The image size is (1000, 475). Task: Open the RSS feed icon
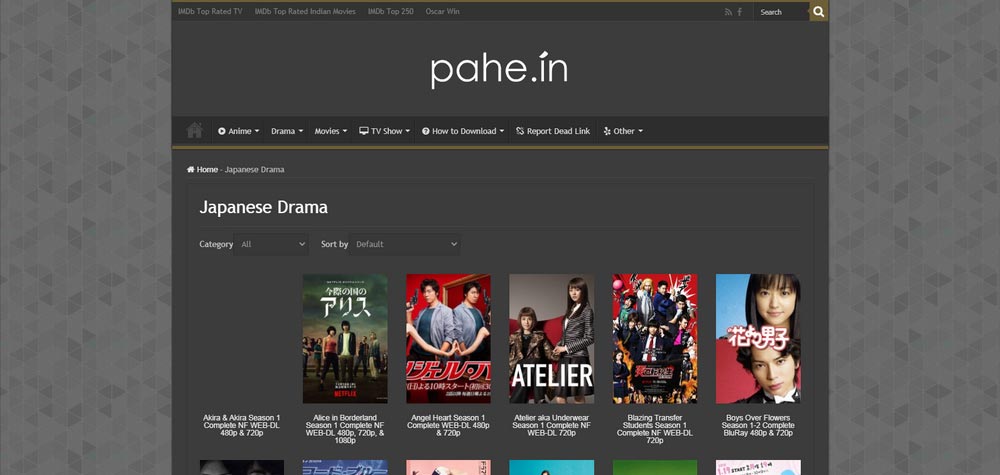coord(728,11)
